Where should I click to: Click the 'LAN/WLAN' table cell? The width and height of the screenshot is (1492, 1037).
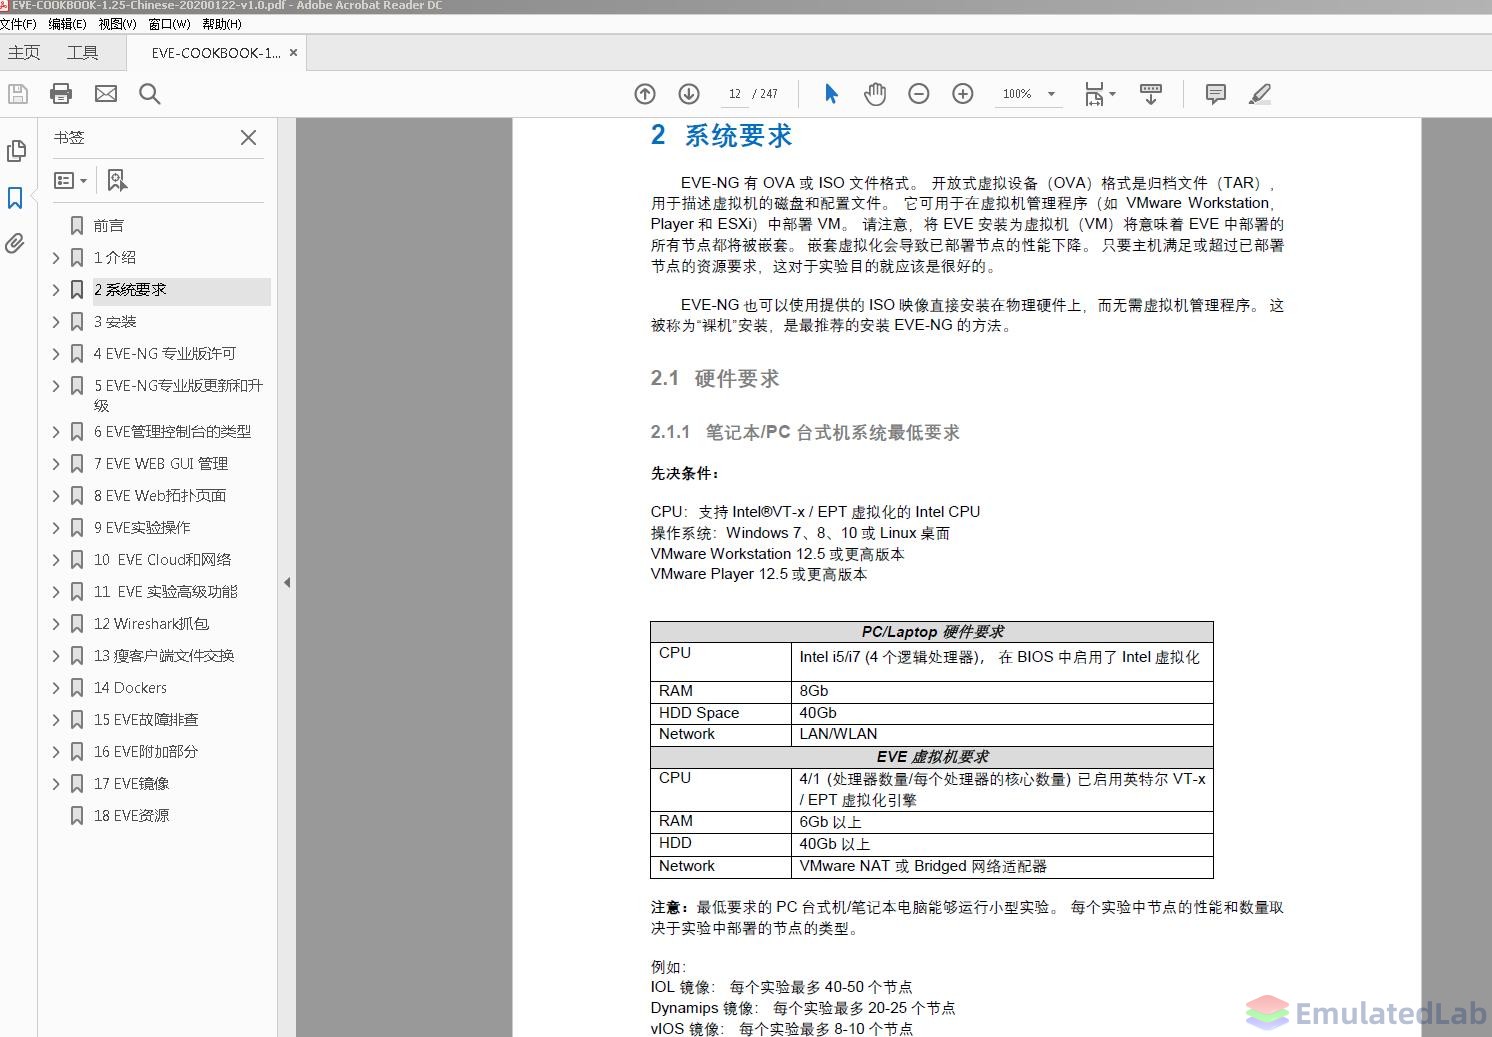click(1002, 734)
